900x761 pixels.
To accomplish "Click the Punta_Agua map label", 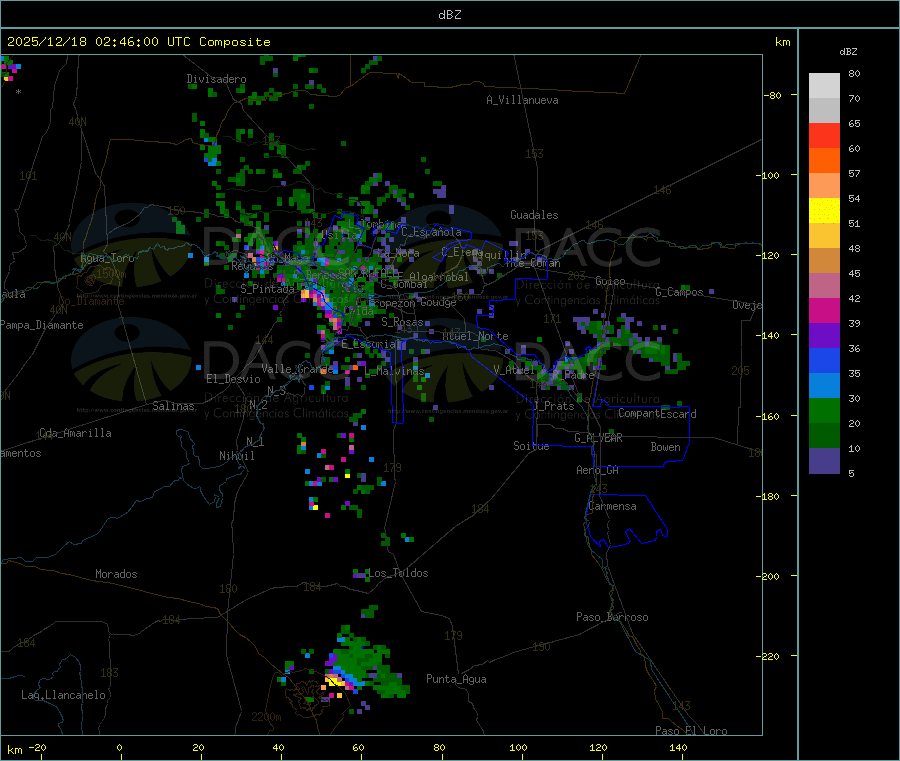I will pos(456,679).
